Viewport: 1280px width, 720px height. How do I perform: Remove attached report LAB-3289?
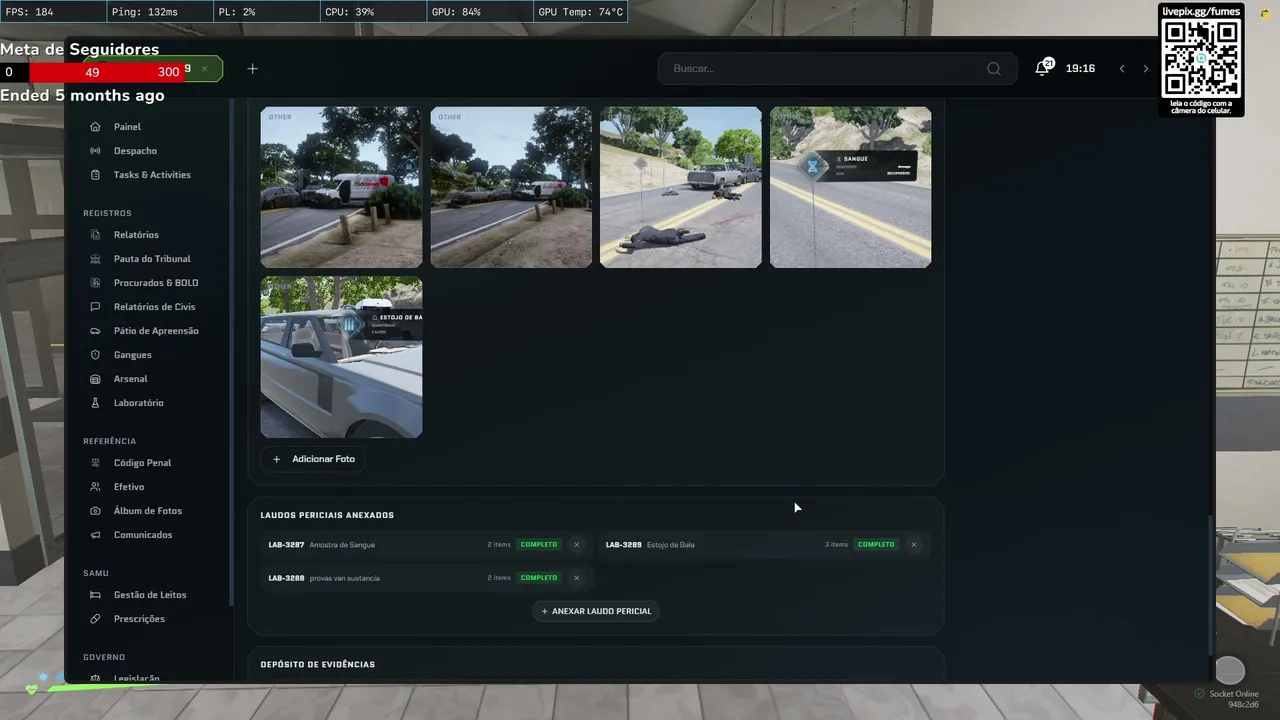(913, 545)
